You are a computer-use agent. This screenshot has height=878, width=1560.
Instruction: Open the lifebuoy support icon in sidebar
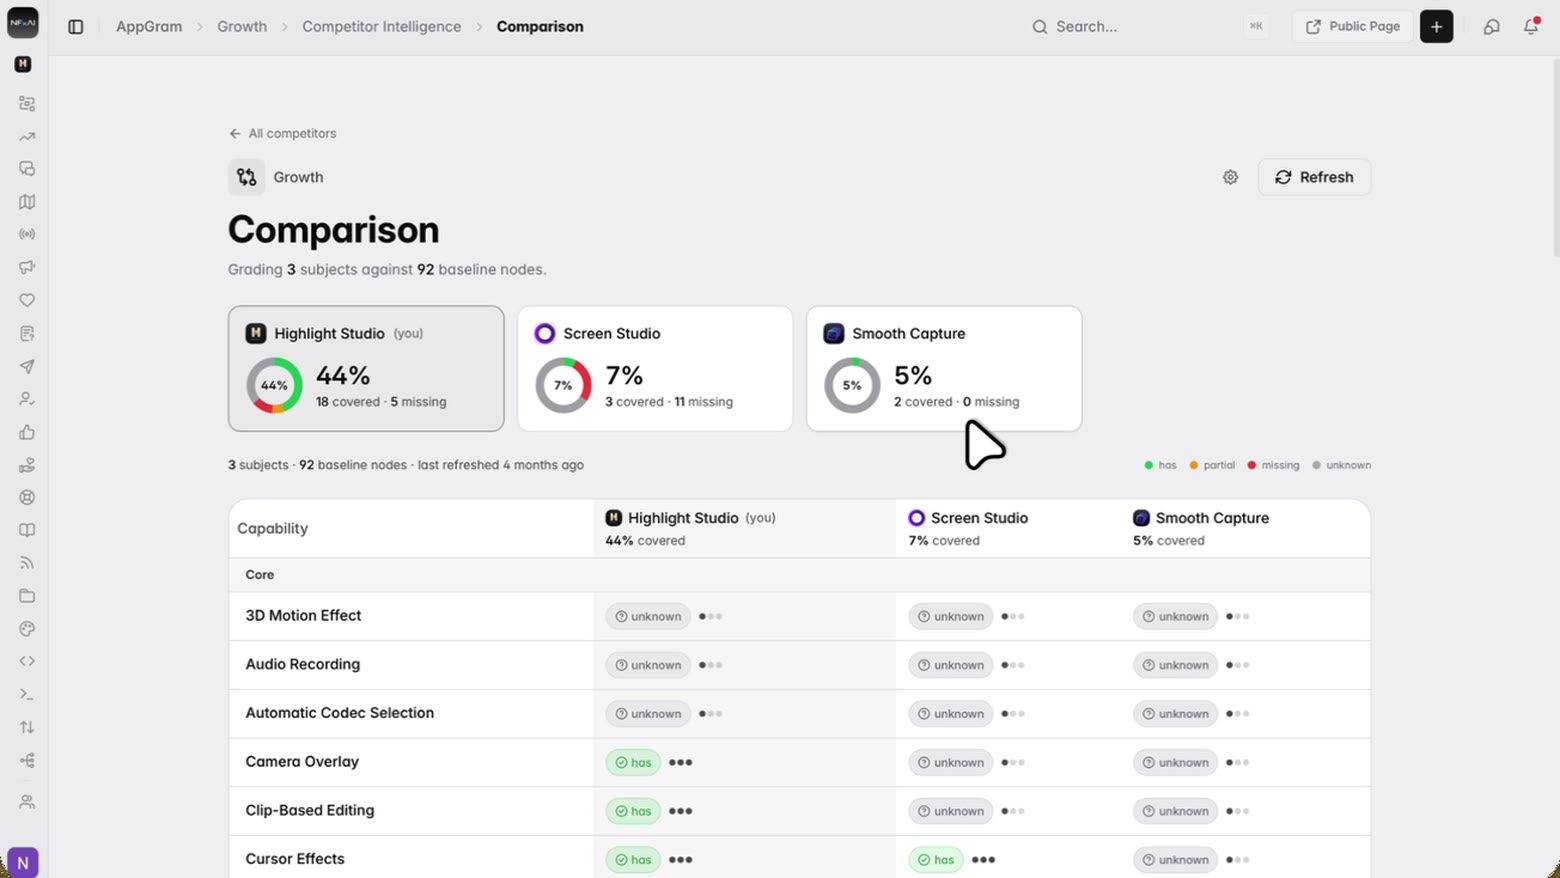click(x=27, y=497)
